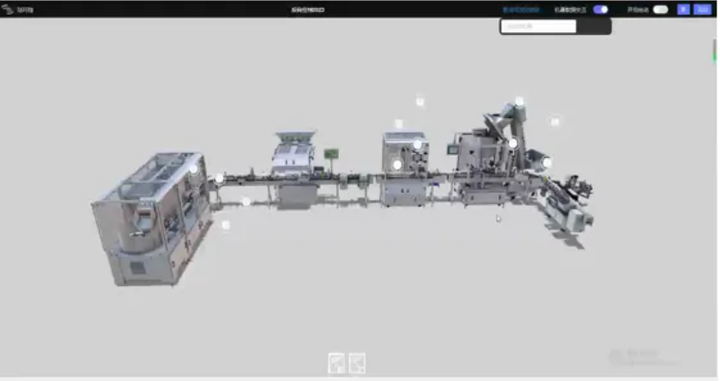Select hotspot dot at conveyor's cartoner-side end
This screenshot has height=381, width=720.
[219, 179]
